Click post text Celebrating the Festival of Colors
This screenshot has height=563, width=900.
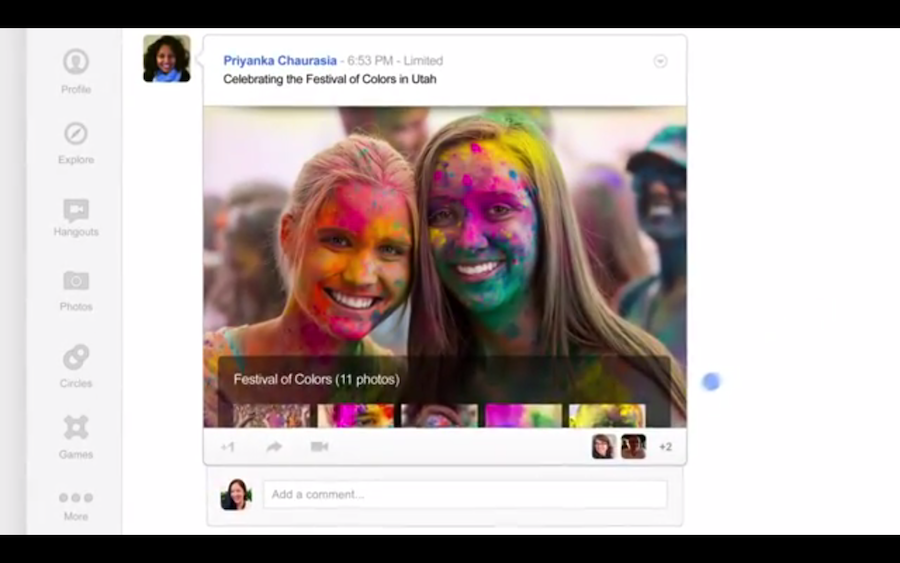click(x=330, y=79)
